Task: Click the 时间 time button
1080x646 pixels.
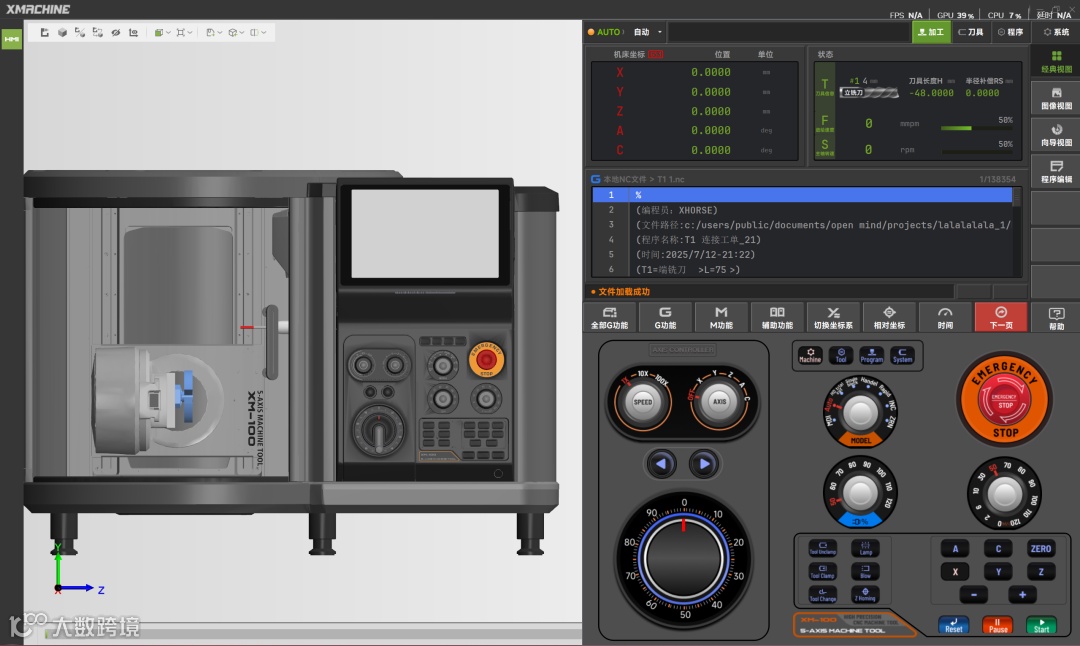Action: click(x=945, y=317)
